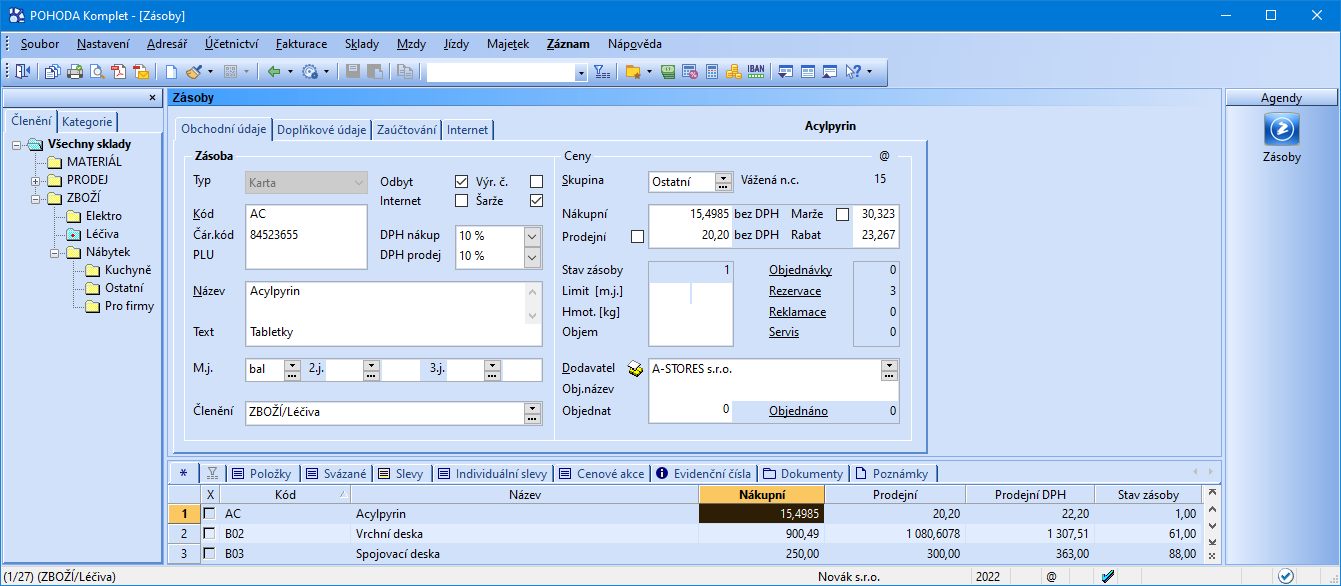
Task: Open the Dodavatel A-STORES dropdown
Action: click(889, 370)
